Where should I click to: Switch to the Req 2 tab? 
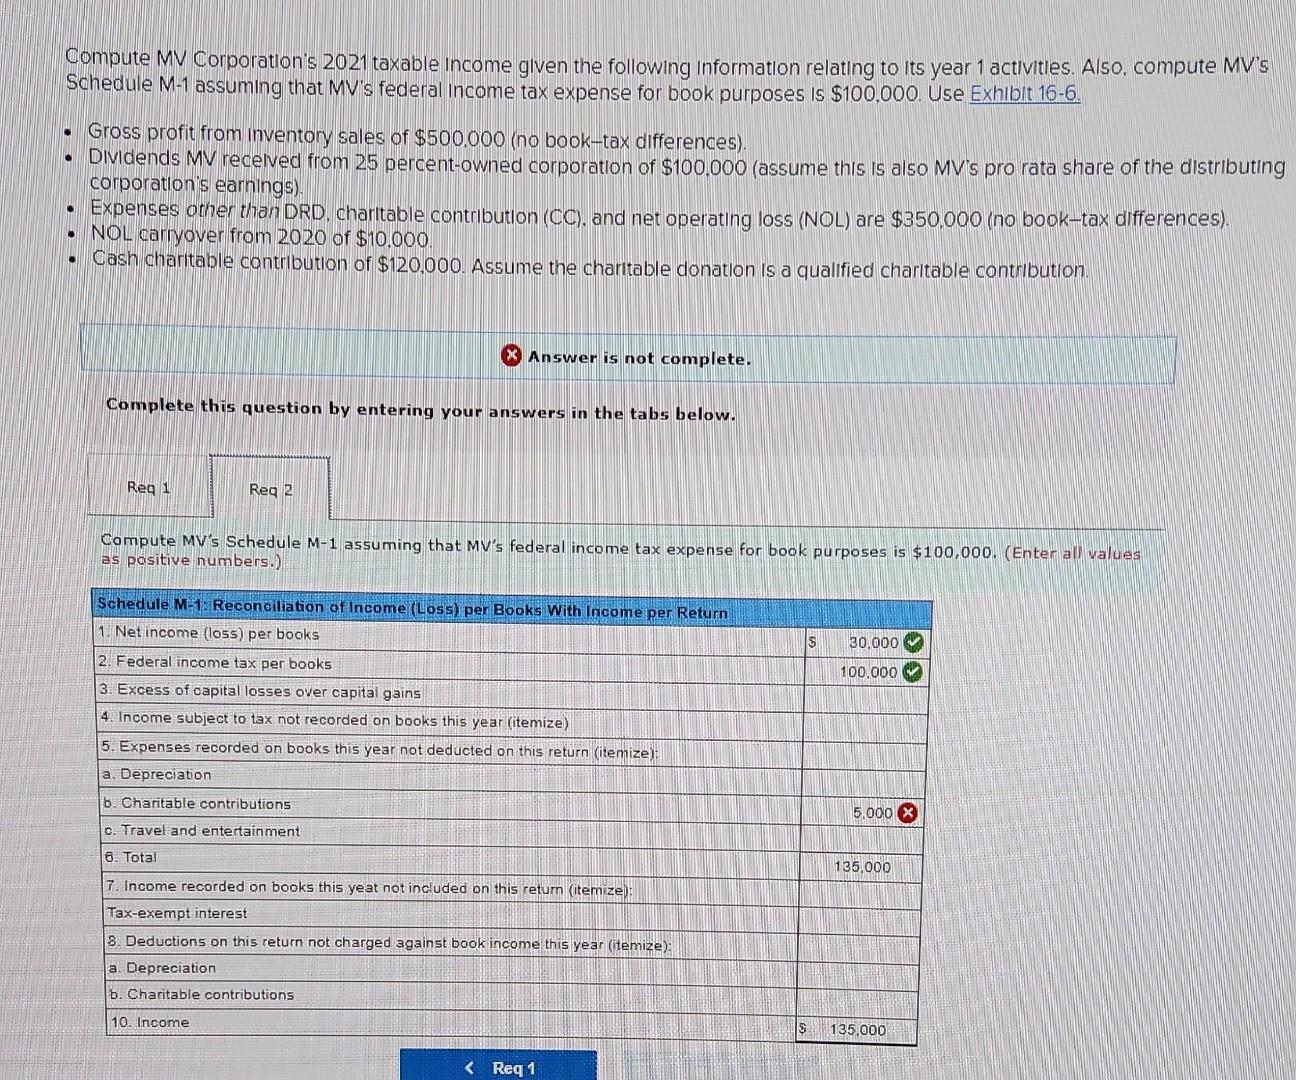tap(270, 489)
